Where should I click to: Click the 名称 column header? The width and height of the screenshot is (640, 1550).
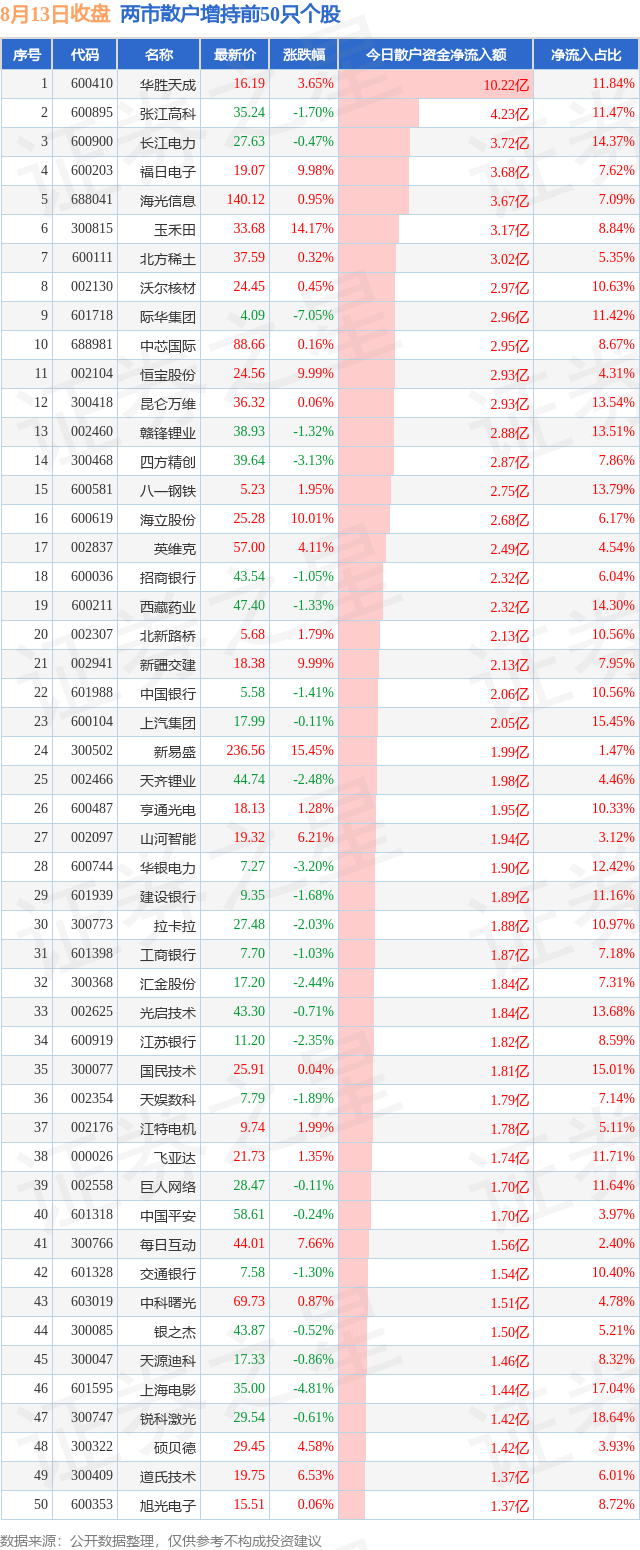coord(158,55)
